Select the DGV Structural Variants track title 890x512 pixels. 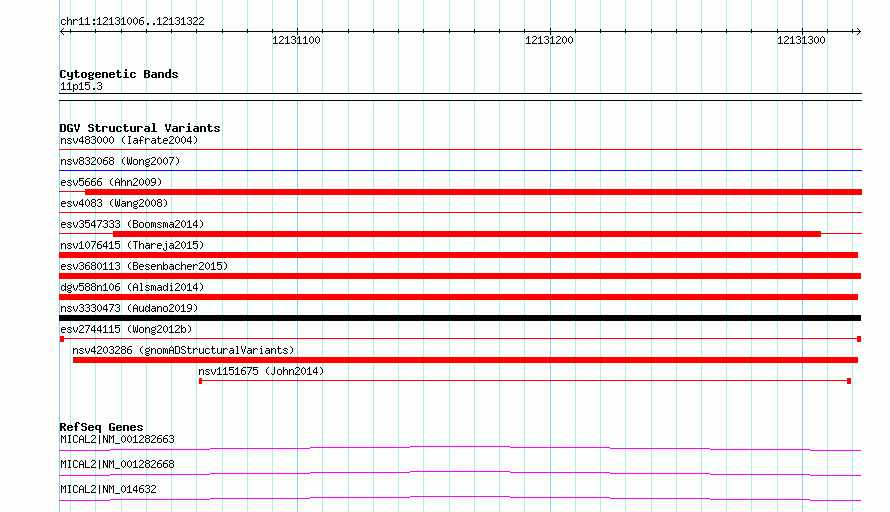pyautogui.click(x=140, y=128)
